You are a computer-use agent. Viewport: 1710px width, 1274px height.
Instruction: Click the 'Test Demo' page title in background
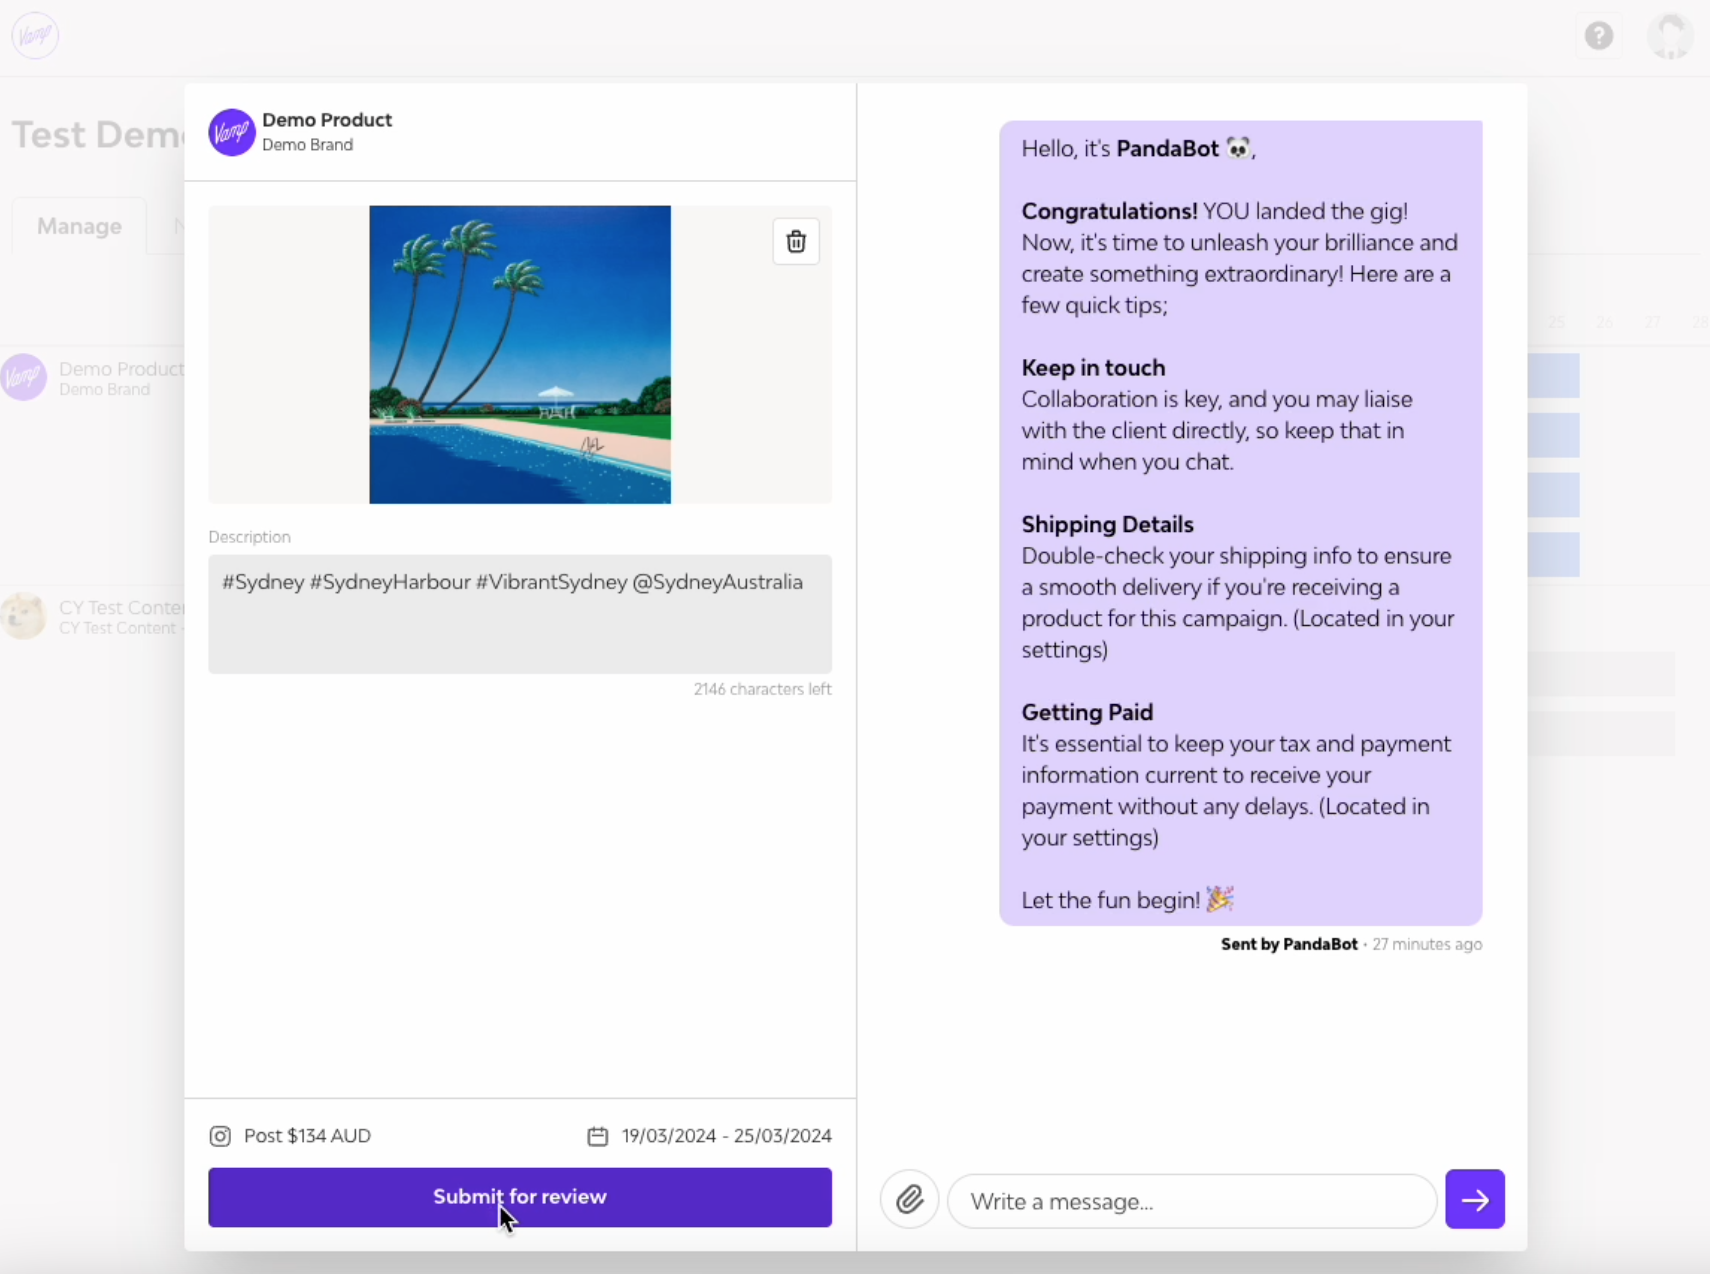[98, 134]
